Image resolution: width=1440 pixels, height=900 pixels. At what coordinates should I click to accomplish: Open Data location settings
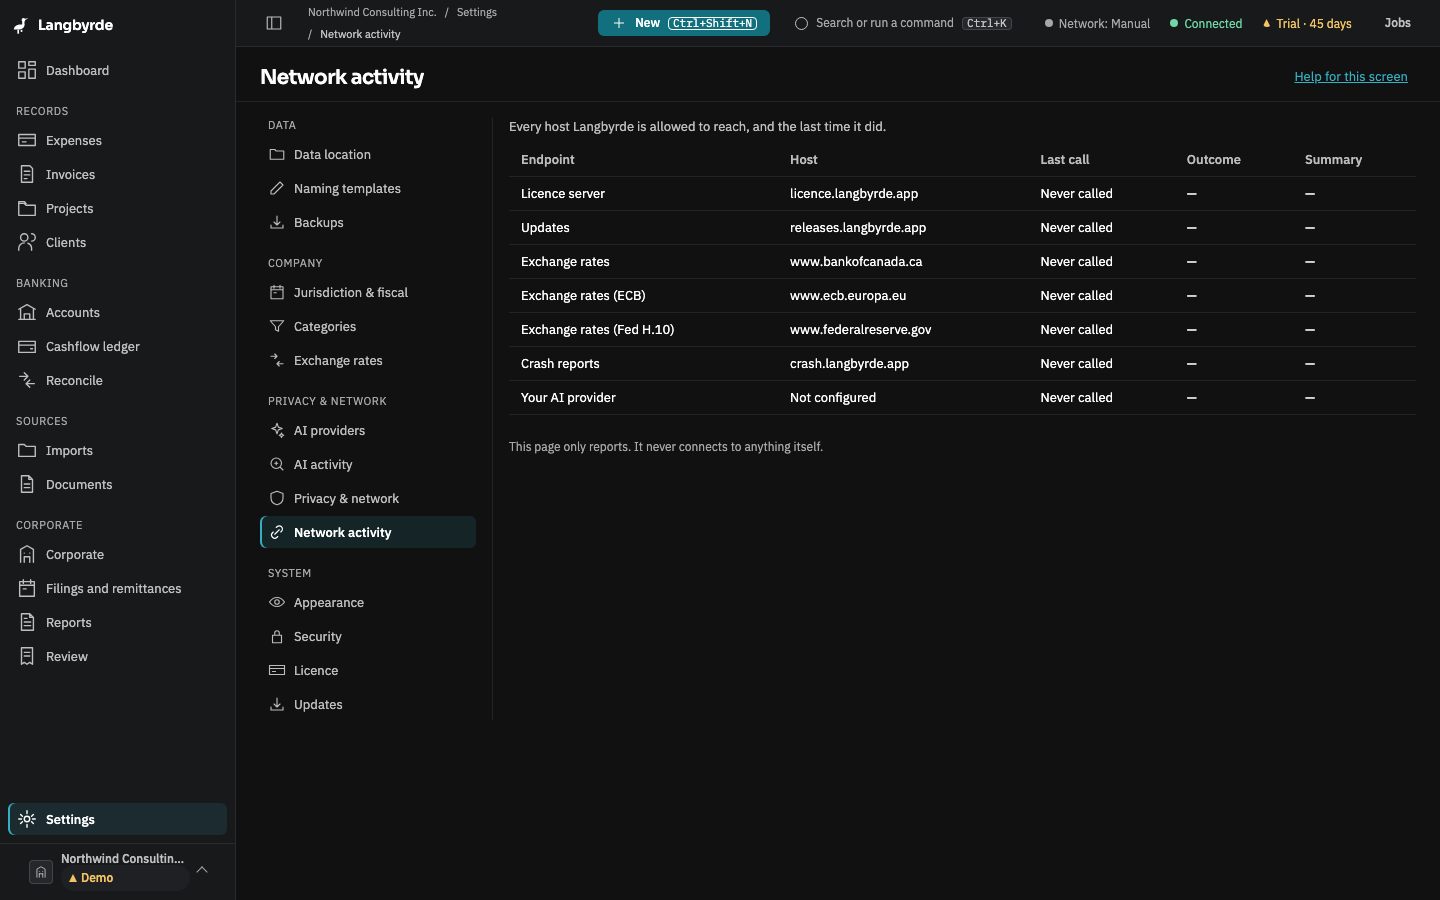[x=368, y=154]
